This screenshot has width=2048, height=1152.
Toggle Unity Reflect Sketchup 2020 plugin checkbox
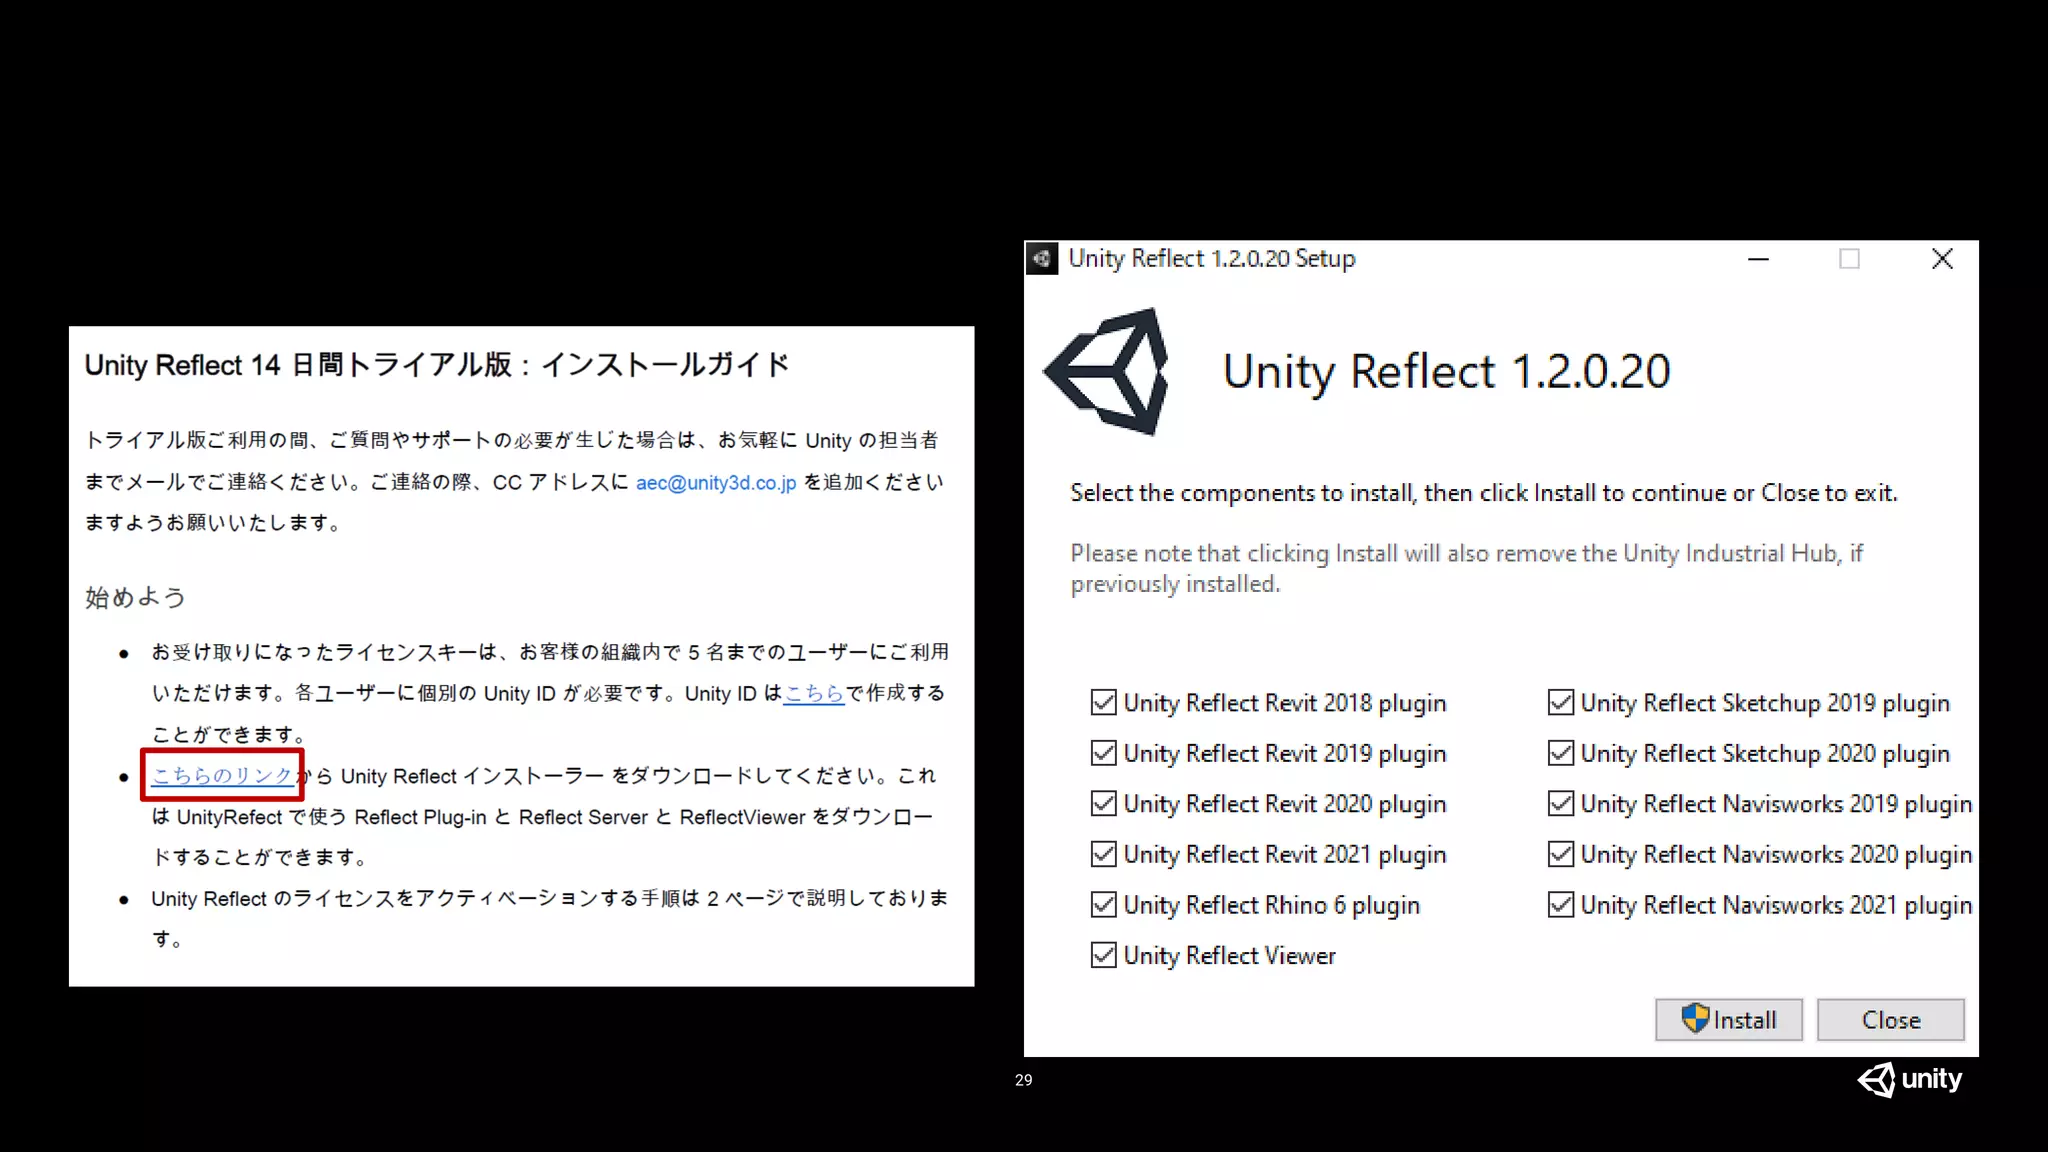pos(1560,753)
